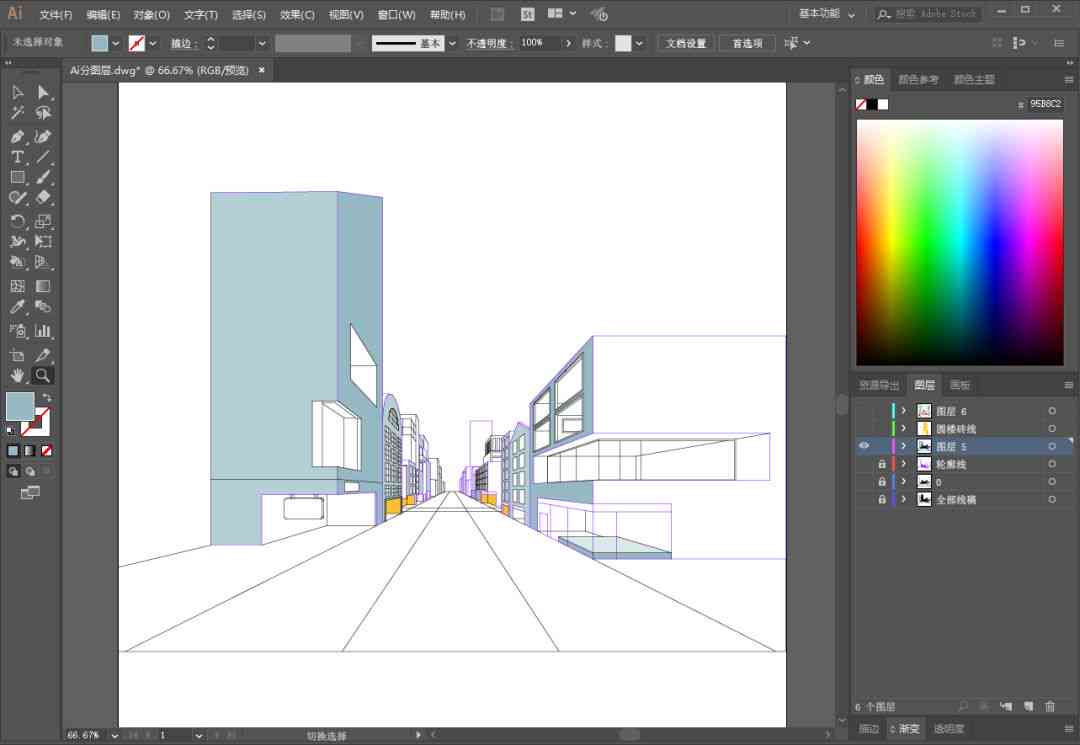
Task: Set fill mode to None in toolbar
Action: click(x=46, y=451)
